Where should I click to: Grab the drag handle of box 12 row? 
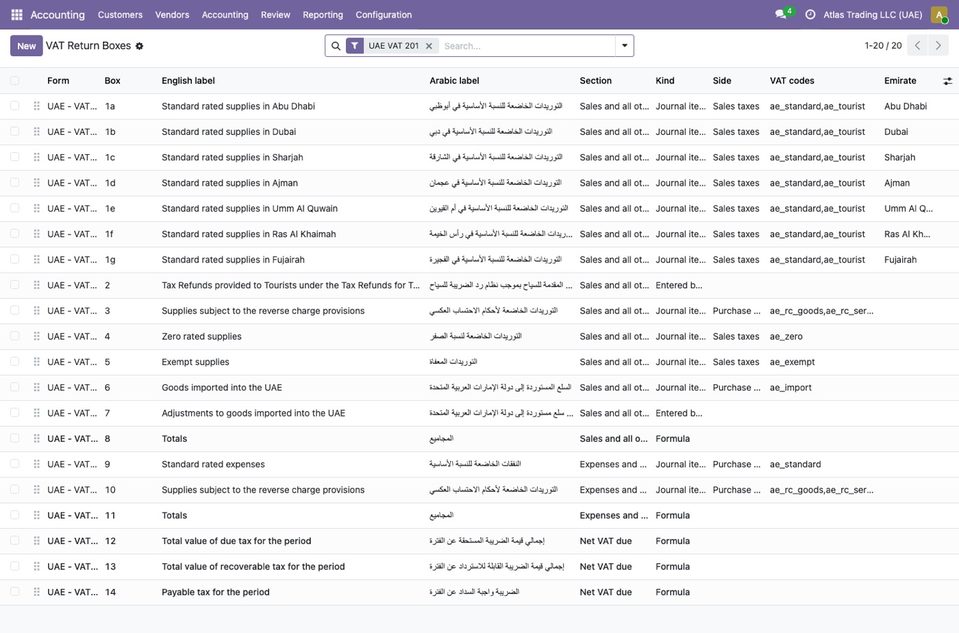(37, 541)
